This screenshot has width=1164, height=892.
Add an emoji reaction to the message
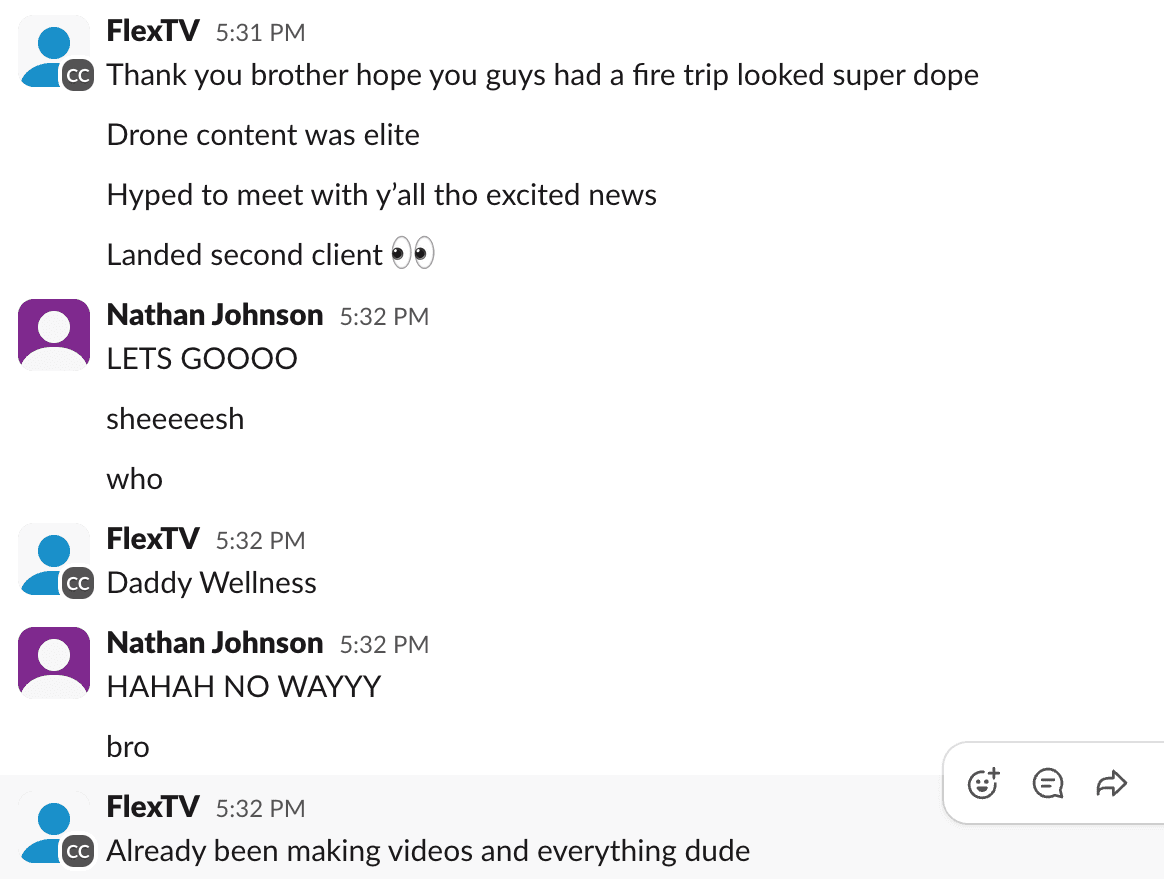984,784
